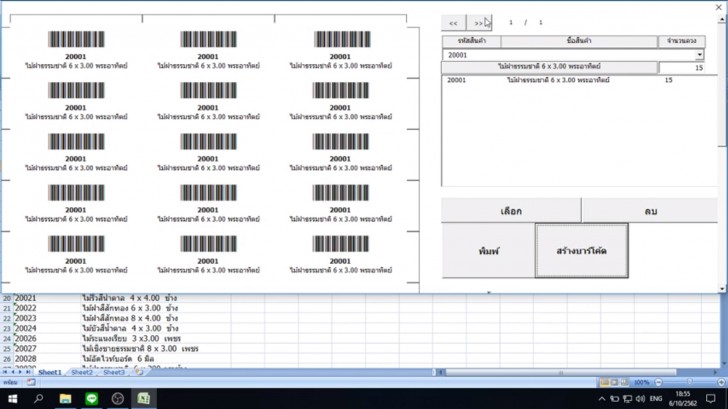
Task: Switch to the Sheet1 tab
Action: click(50, 372)
